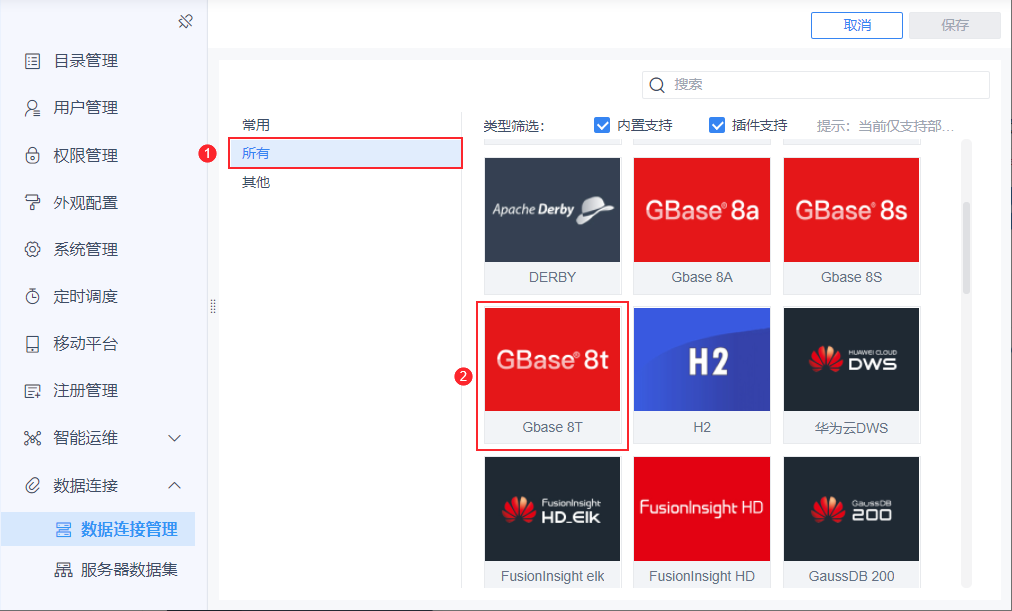Screen dimensions: 1012x611
Task: Click the Gbase 8T label text
Action: click(552, 427)
